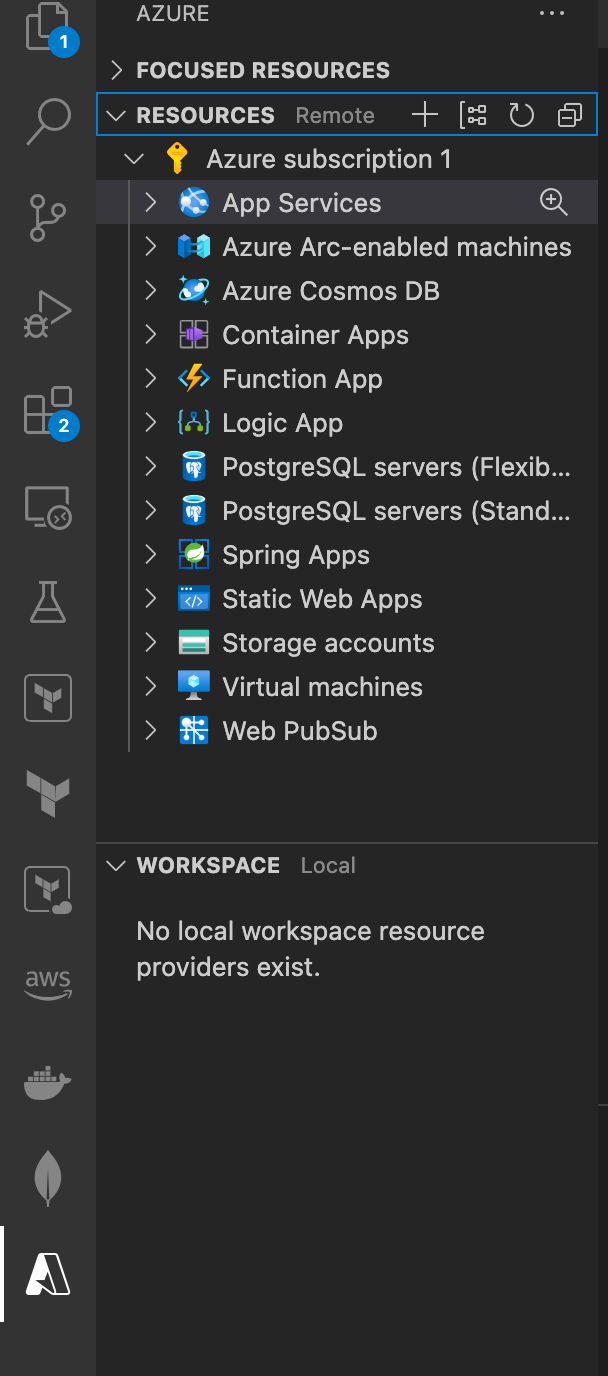Open the Search view icon

(48, 122)
